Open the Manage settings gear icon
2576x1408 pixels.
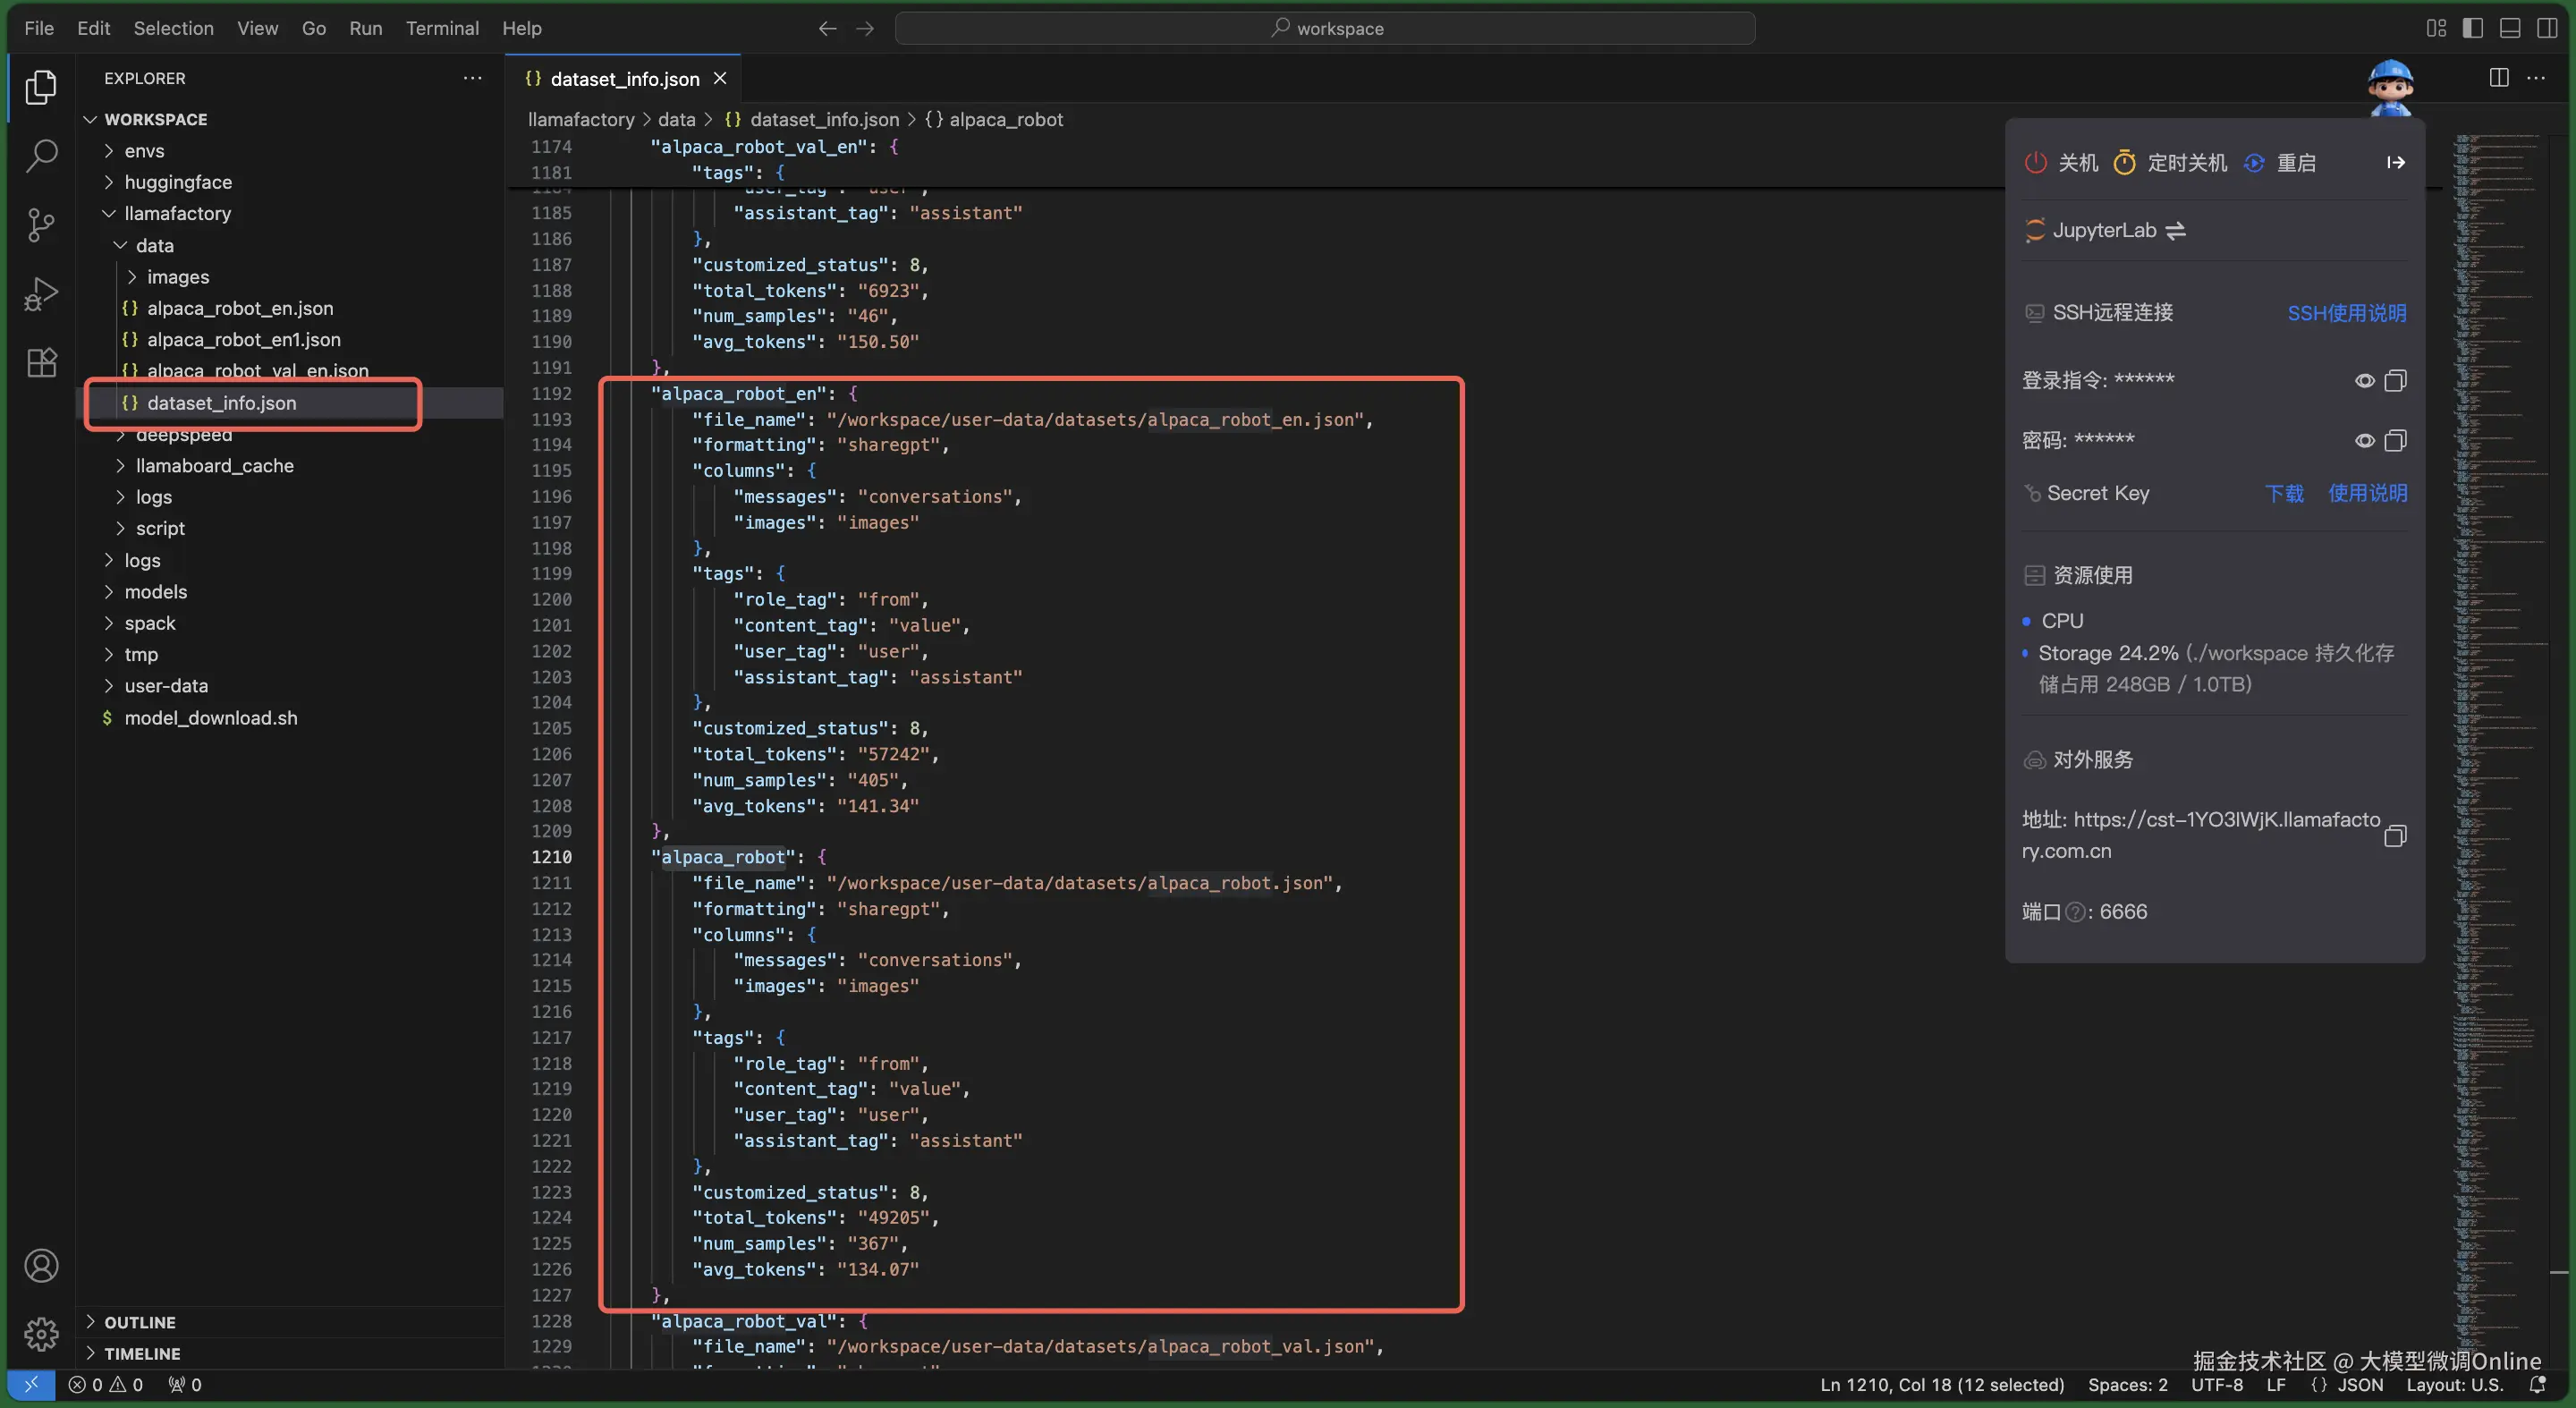click(x=41, y=1333)
